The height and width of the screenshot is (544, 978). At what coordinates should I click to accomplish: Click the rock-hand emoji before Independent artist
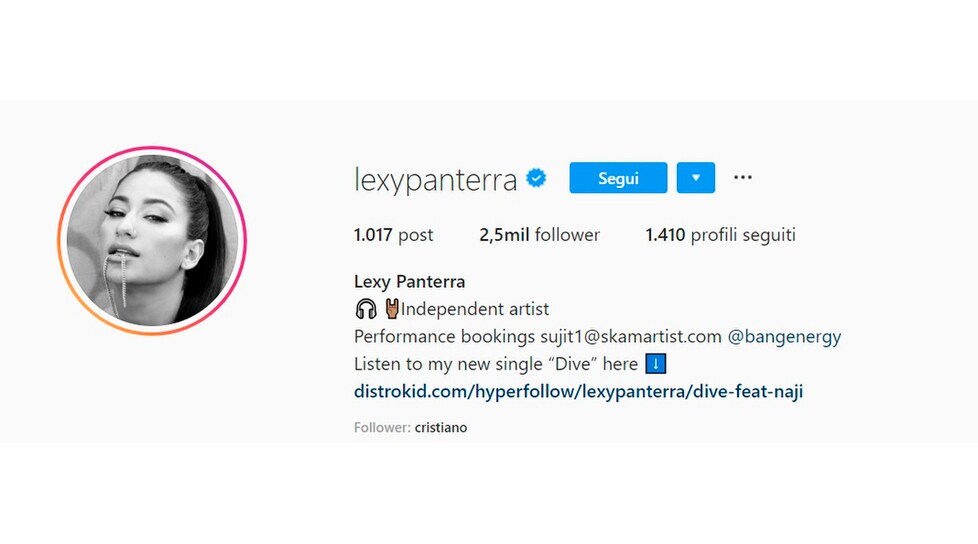pyautogui.click(x=392, y=308)
